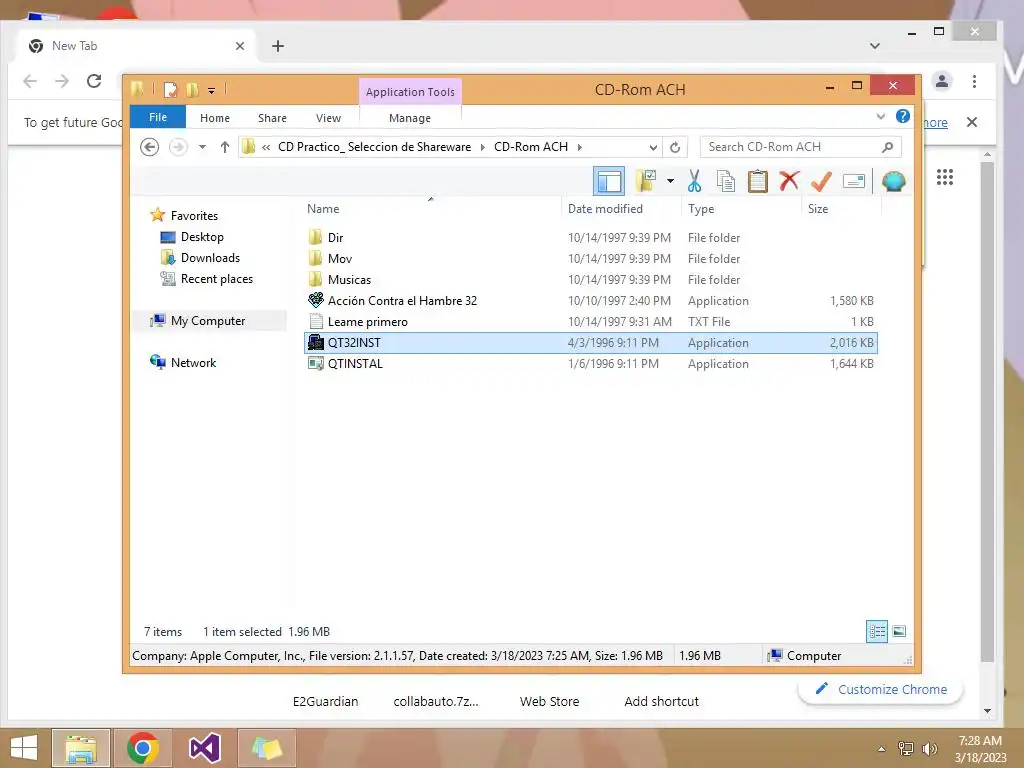Expand the folder options dropdown arrow
The width and height of the screenshot is (1024, 768).
tap(670, 181)
